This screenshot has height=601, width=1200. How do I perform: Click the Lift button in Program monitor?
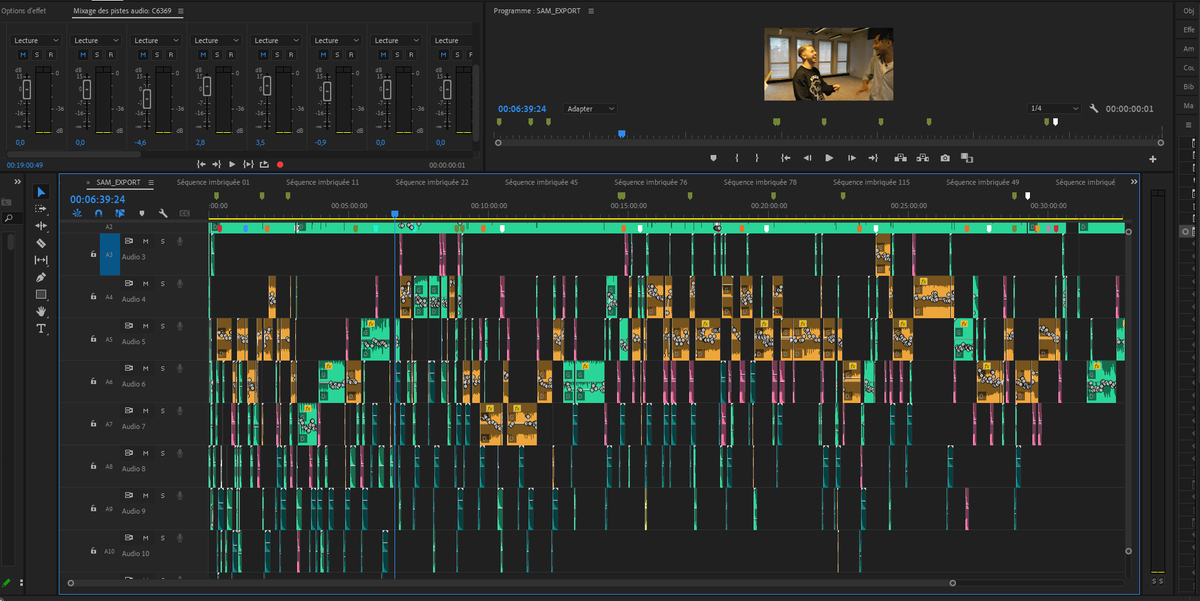(x=900, y=158)
